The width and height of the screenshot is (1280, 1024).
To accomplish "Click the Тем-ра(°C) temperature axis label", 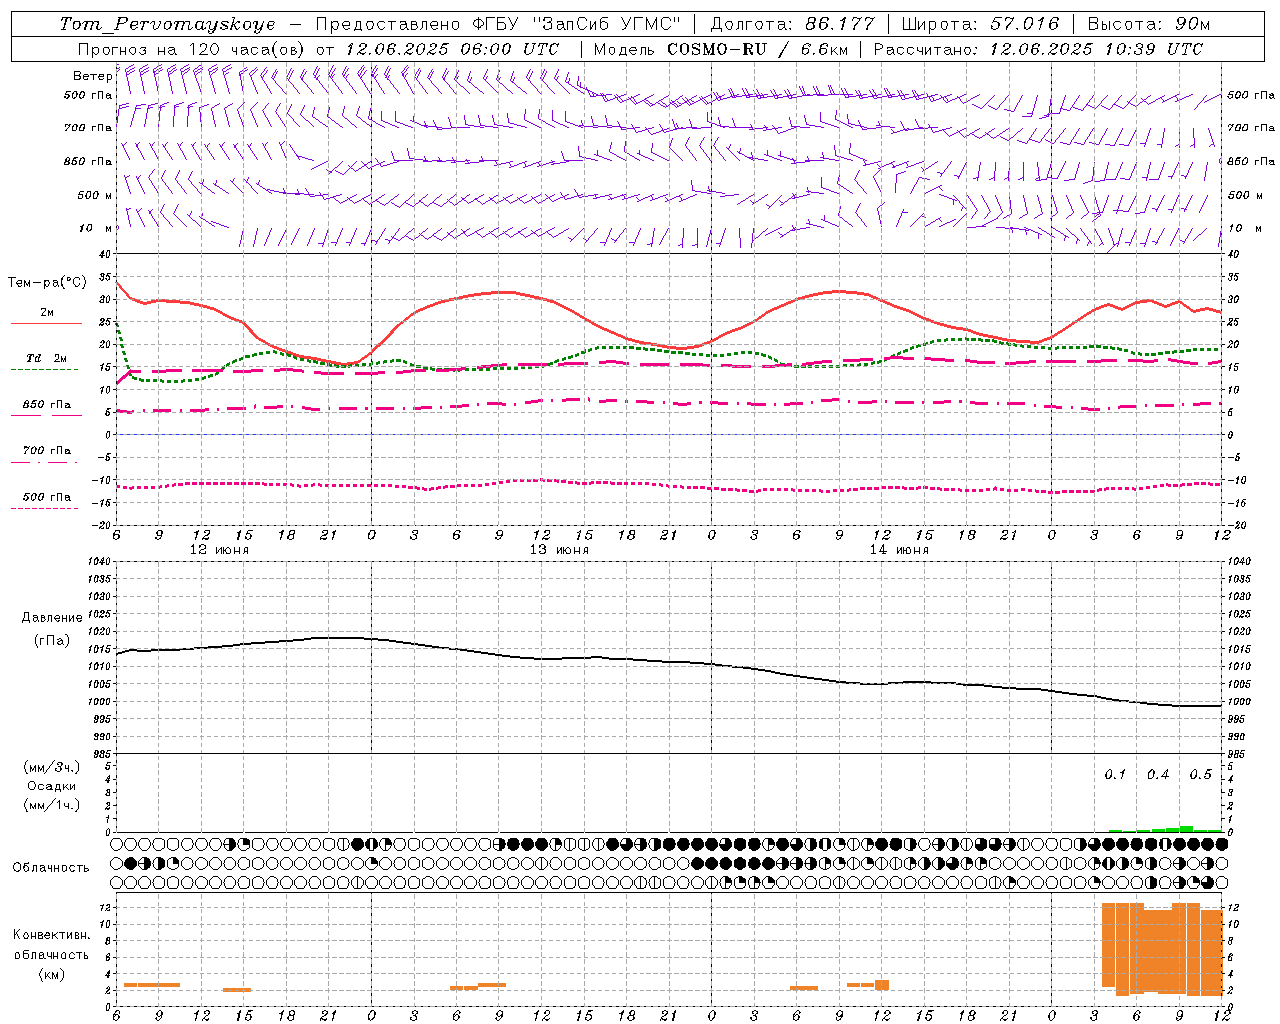I will click(x=47, y=283).
